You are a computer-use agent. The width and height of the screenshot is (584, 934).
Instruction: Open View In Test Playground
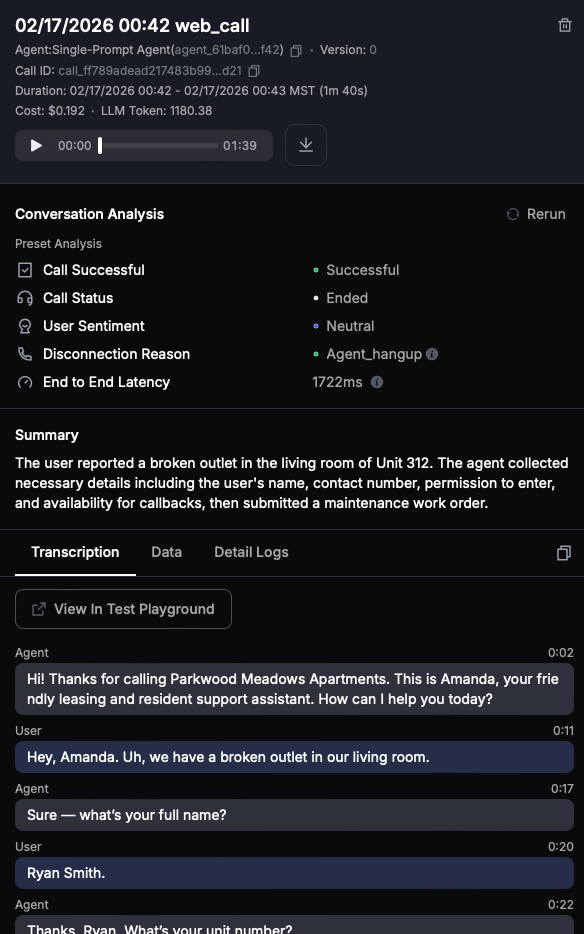(x=122, y=608)
